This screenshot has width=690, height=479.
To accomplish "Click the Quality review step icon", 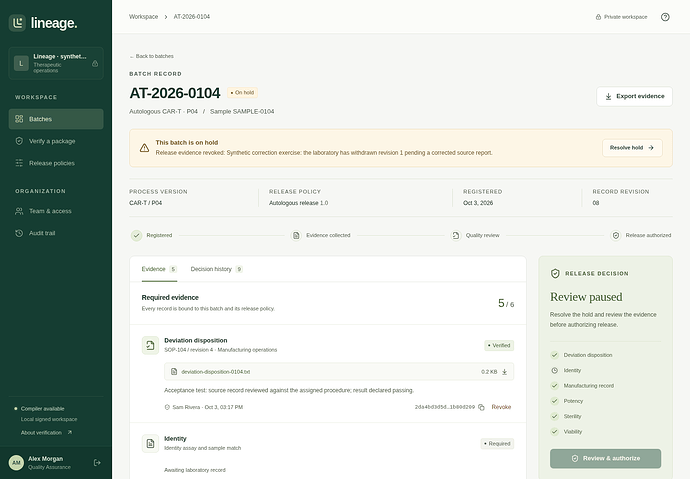I will (456, 236).
